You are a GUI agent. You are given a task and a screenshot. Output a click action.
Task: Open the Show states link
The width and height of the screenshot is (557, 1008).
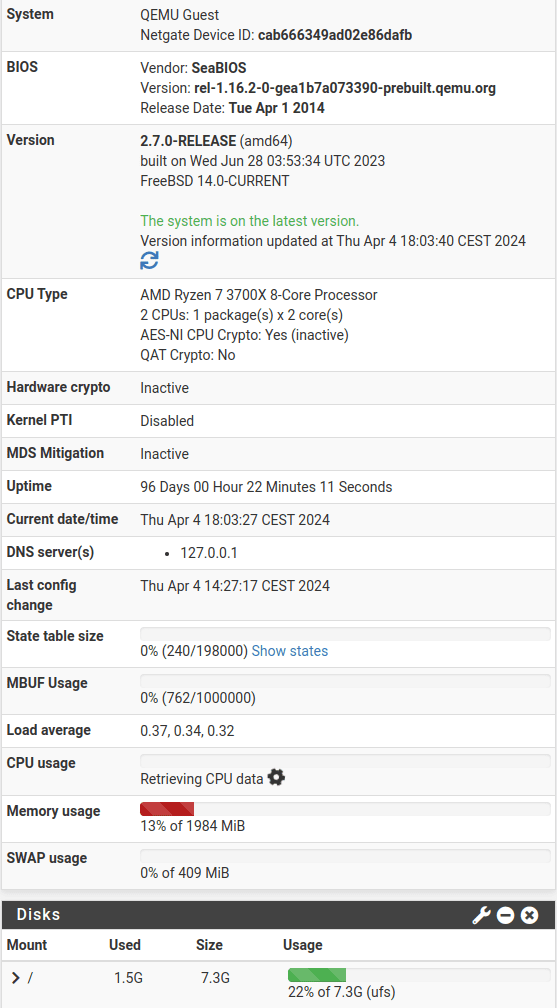coord(289,651)
